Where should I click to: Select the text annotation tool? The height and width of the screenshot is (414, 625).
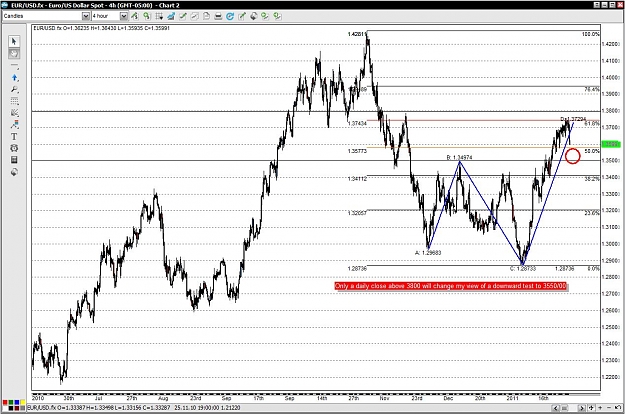14,136
